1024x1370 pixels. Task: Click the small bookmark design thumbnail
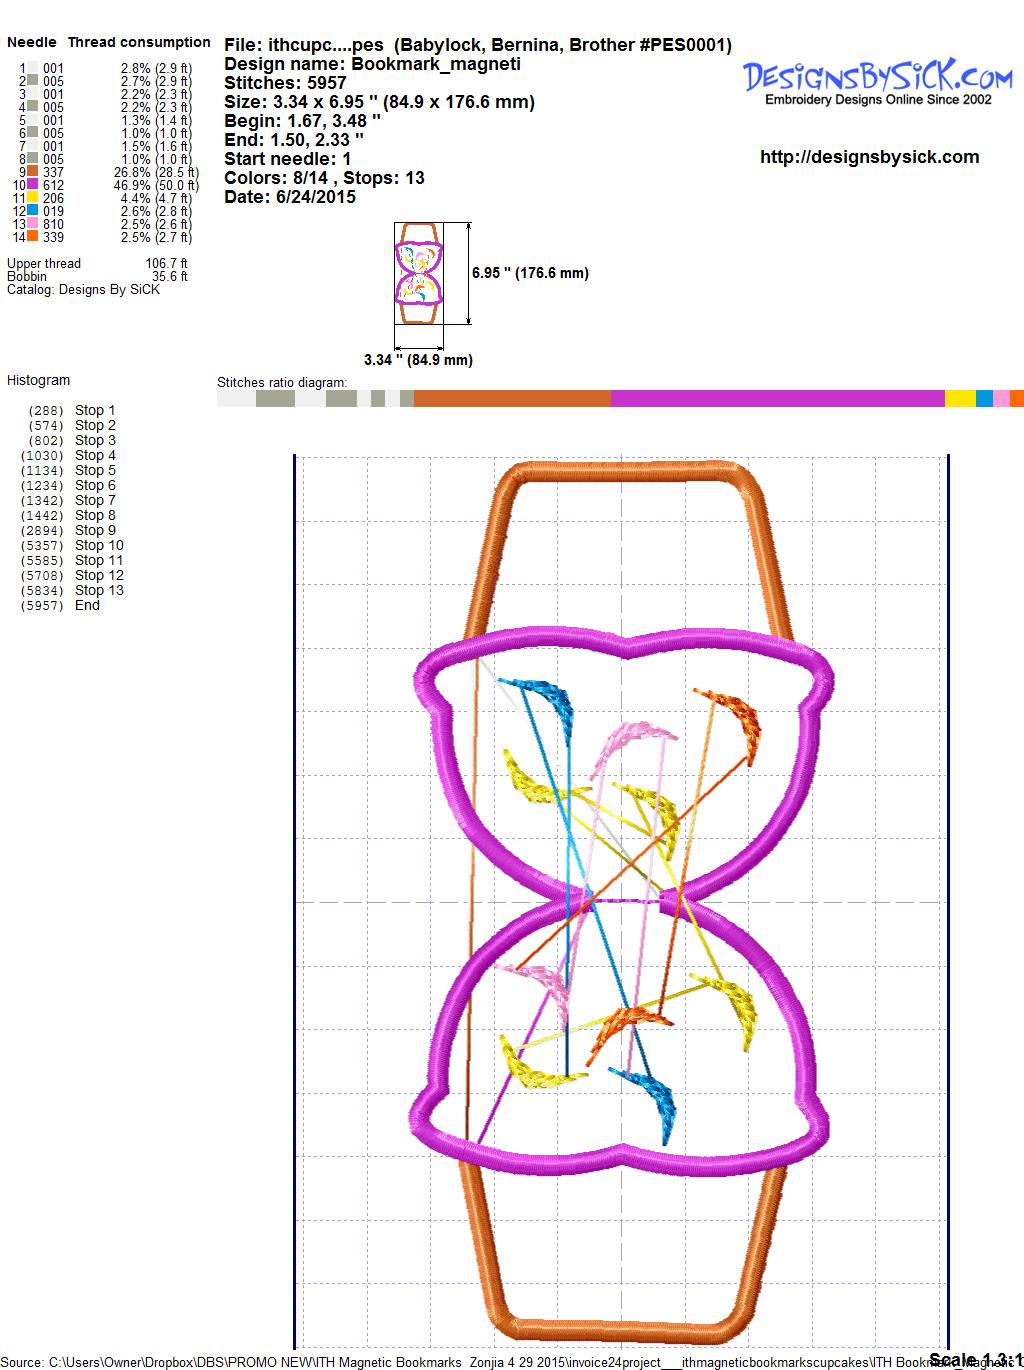pyautogui.click(x=419, y=273)
